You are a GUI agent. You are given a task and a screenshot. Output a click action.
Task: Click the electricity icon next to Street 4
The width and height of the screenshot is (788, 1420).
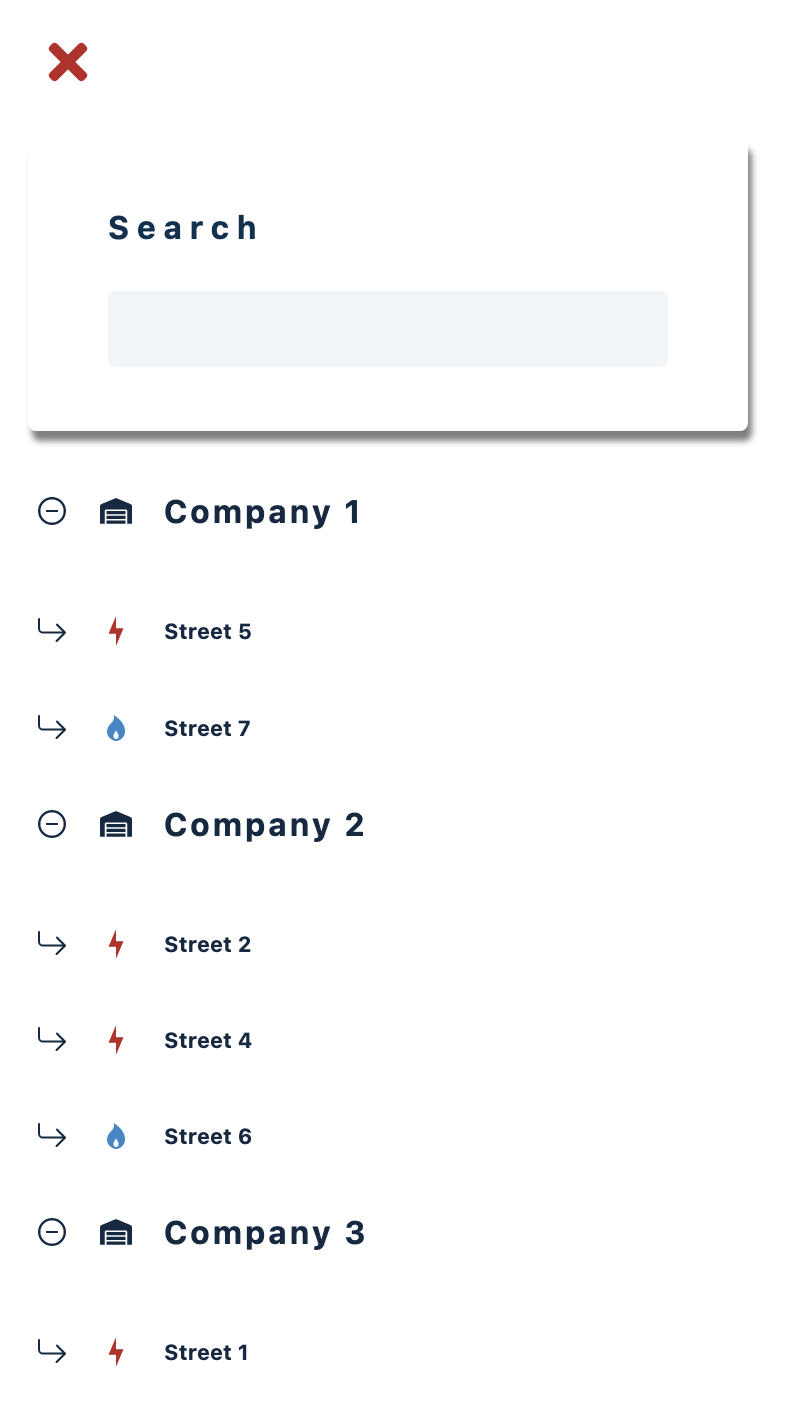[x=117, y=1039]
